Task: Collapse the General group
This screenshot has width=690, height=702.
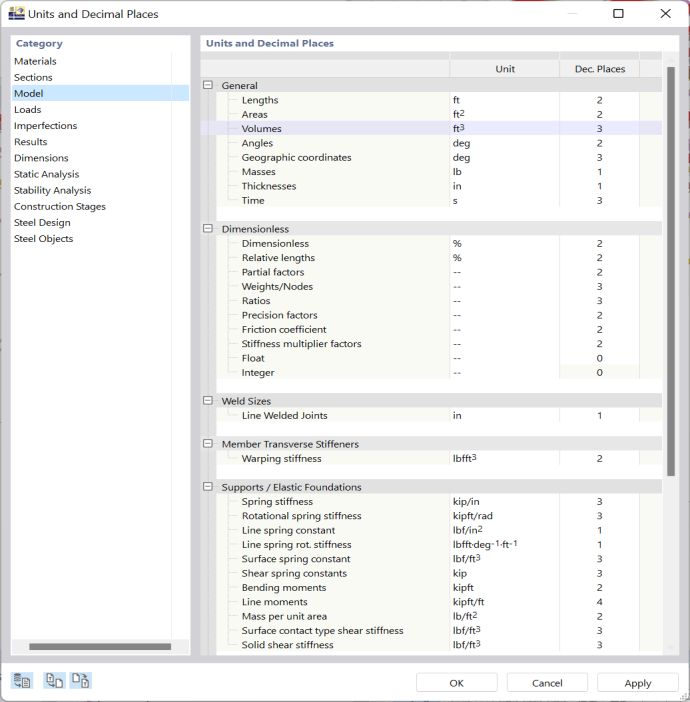Action: click(x=208, y=85)
